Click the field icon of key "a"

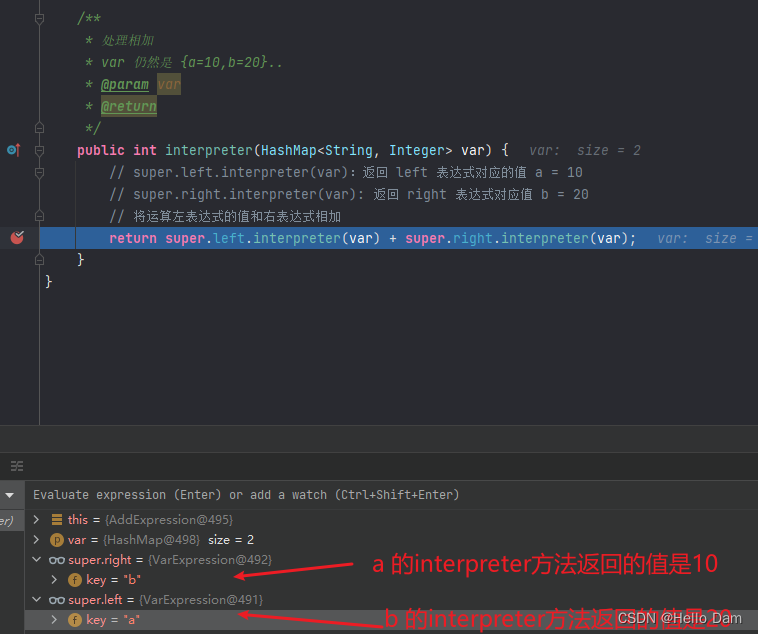pos(74,620)
